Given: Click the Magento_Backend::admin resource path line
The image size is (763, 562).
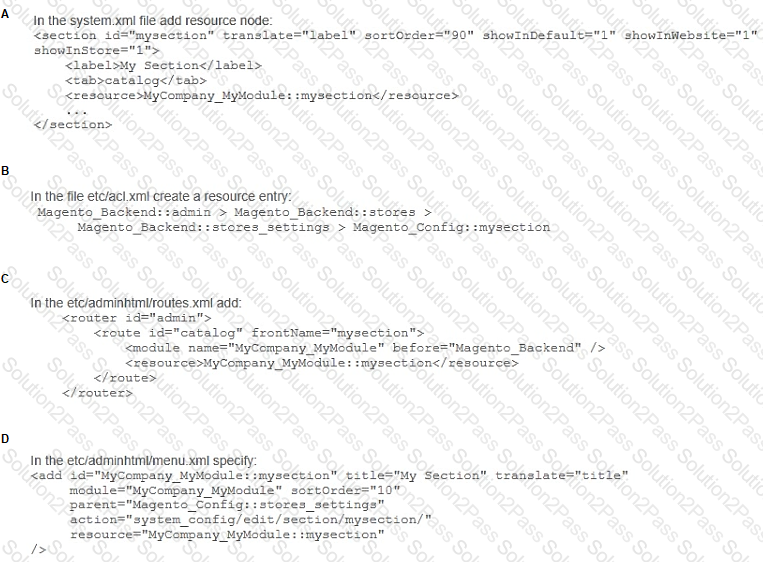Looking at the screenshot, I should 235,212.
